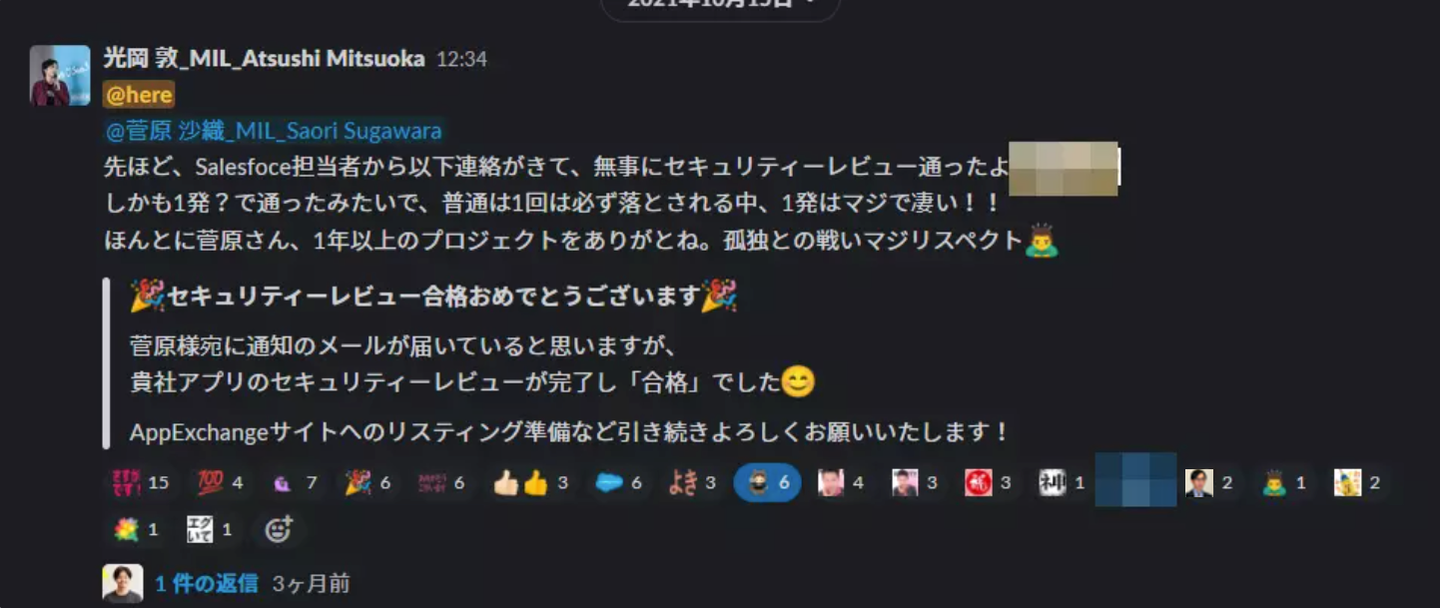Click the 100 emoji reaction

coord(219,483)
